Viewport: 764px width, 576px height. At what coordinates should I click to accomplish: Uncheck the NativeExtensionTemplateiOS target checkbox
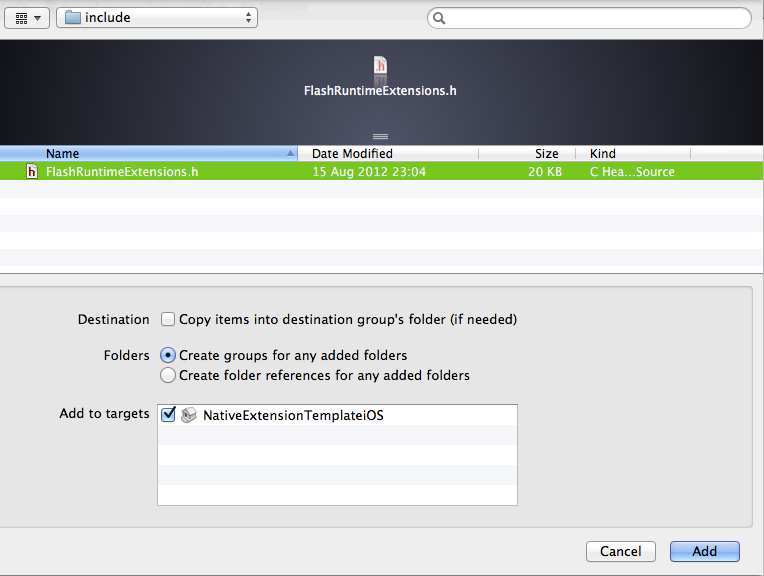tap(168, 415)
